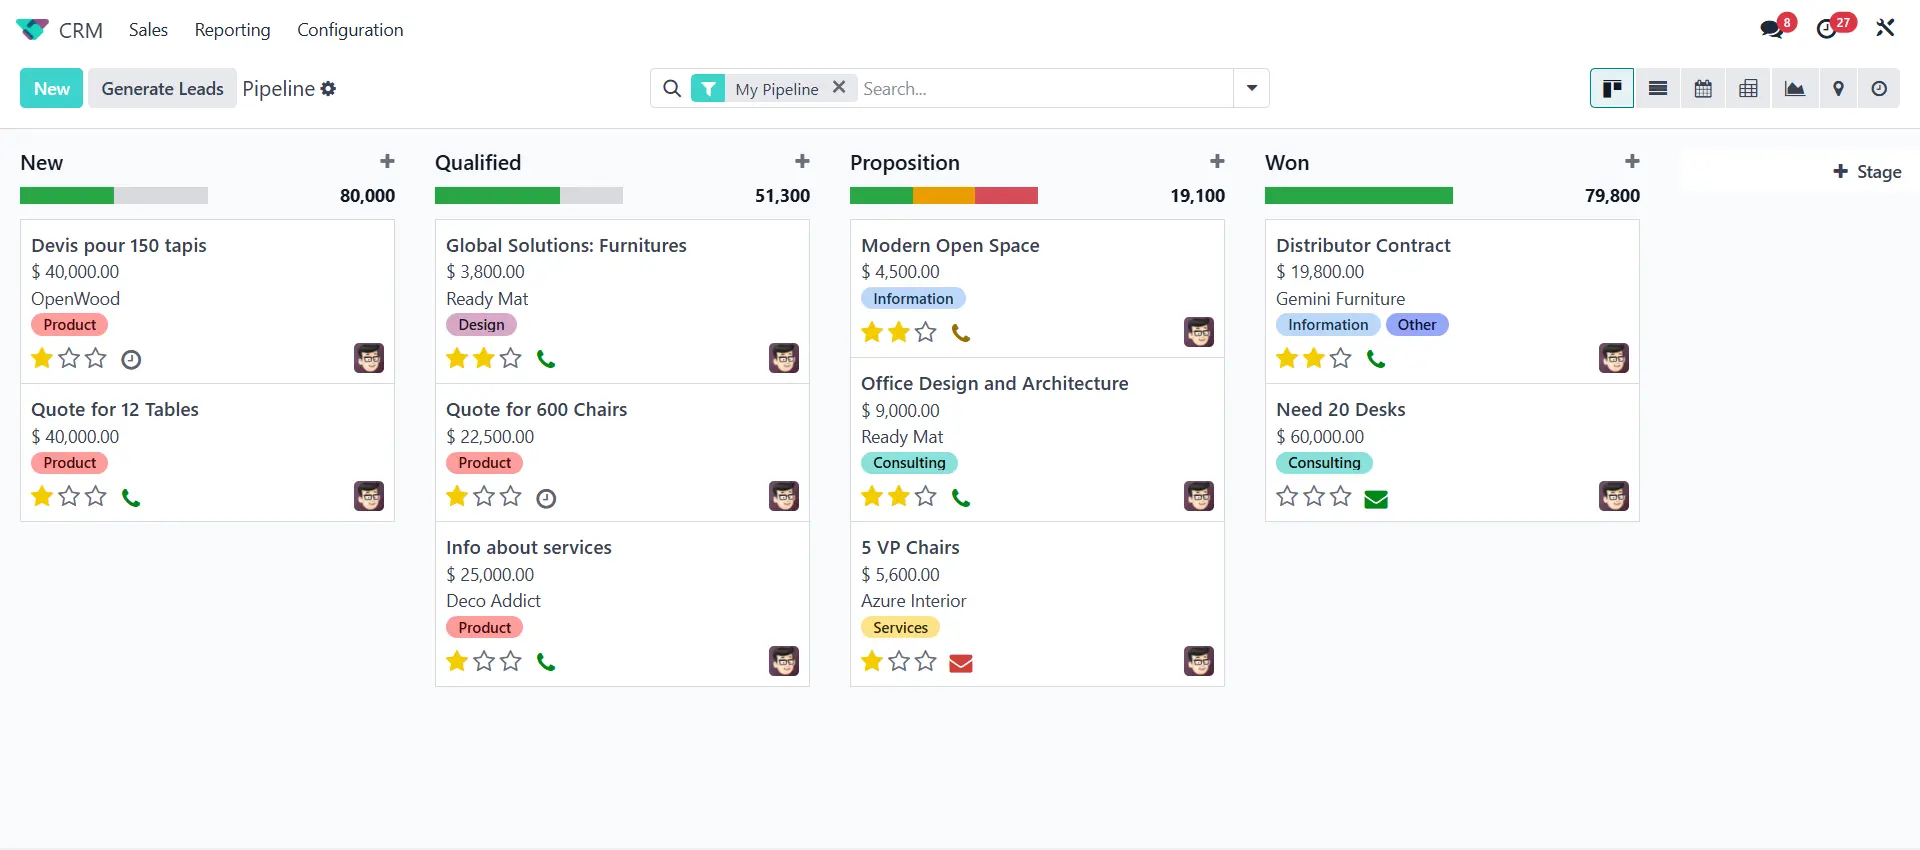
Task: Switch to Graph view
Action: click(1794, 88)
